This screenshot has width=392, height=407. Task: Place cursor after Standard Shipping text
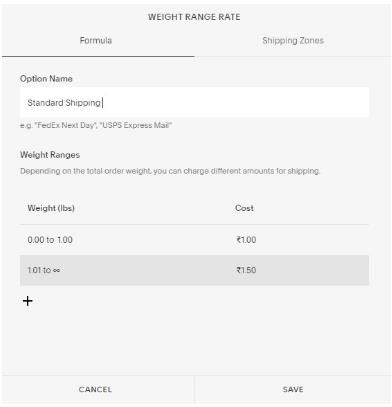(101, 103)
